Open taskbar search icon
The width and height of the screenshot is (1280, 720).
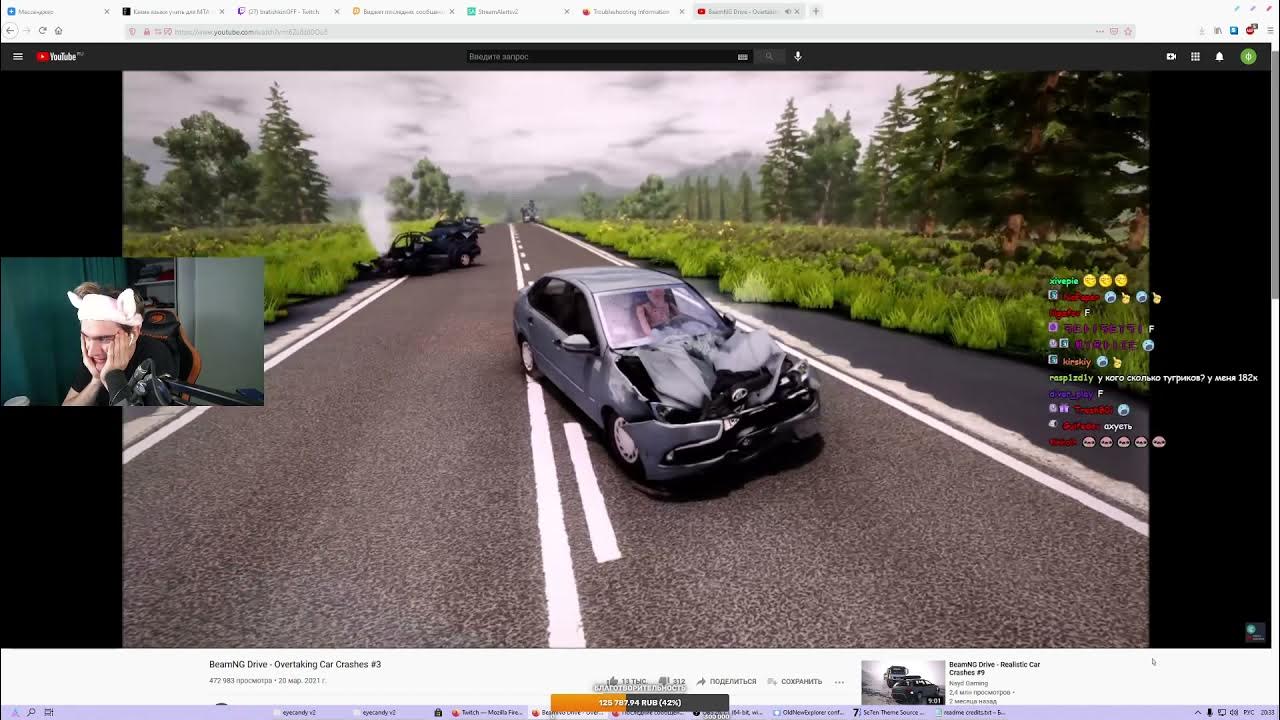[31, 712]
